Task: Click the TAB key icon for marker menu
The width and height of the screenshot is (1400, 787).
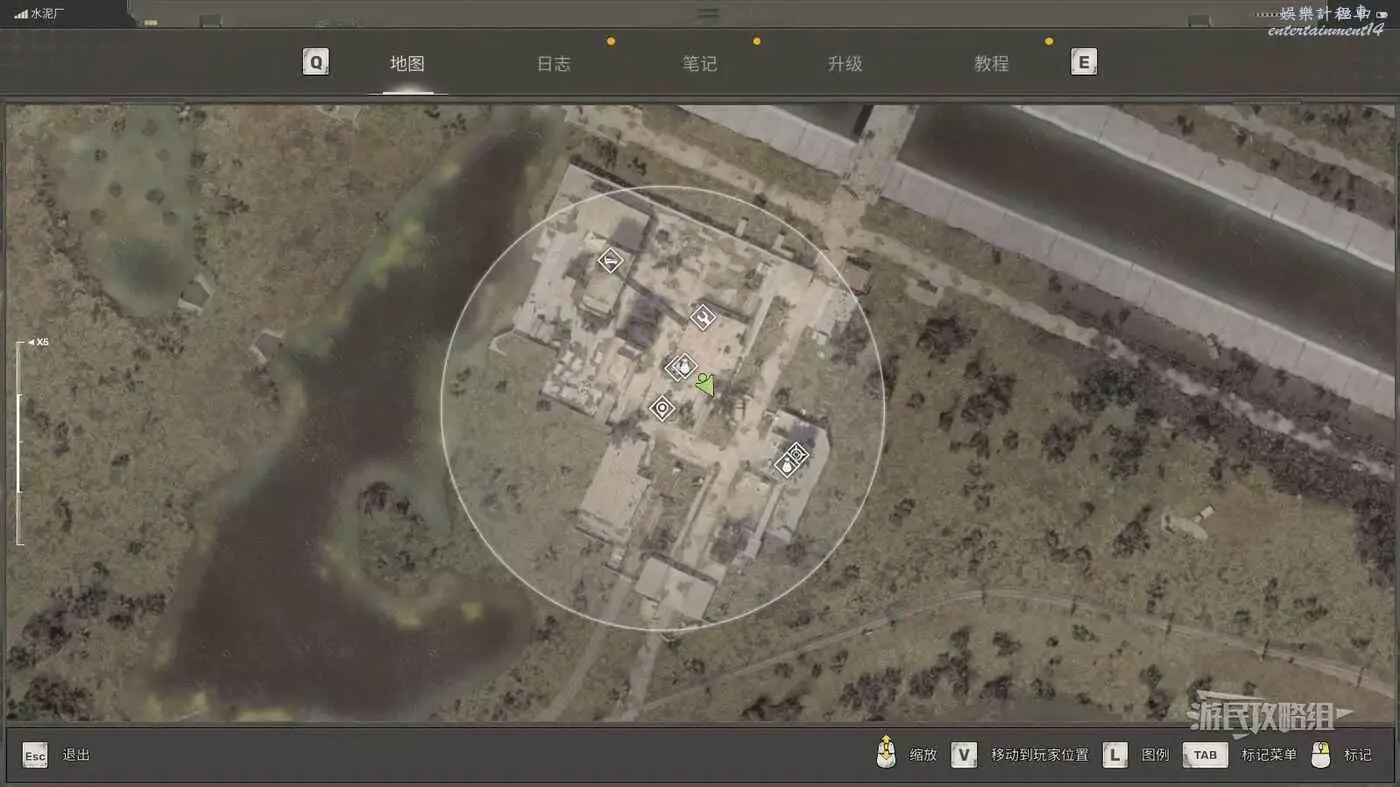Action: click(1205, 755)
